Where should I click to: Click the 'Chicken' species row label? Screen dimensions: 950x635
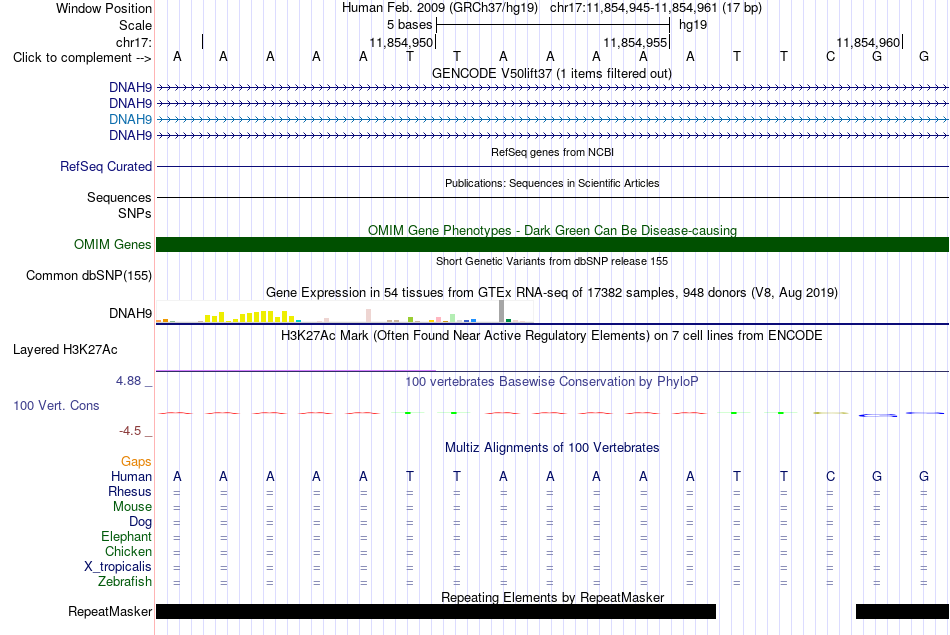point(128,551)
